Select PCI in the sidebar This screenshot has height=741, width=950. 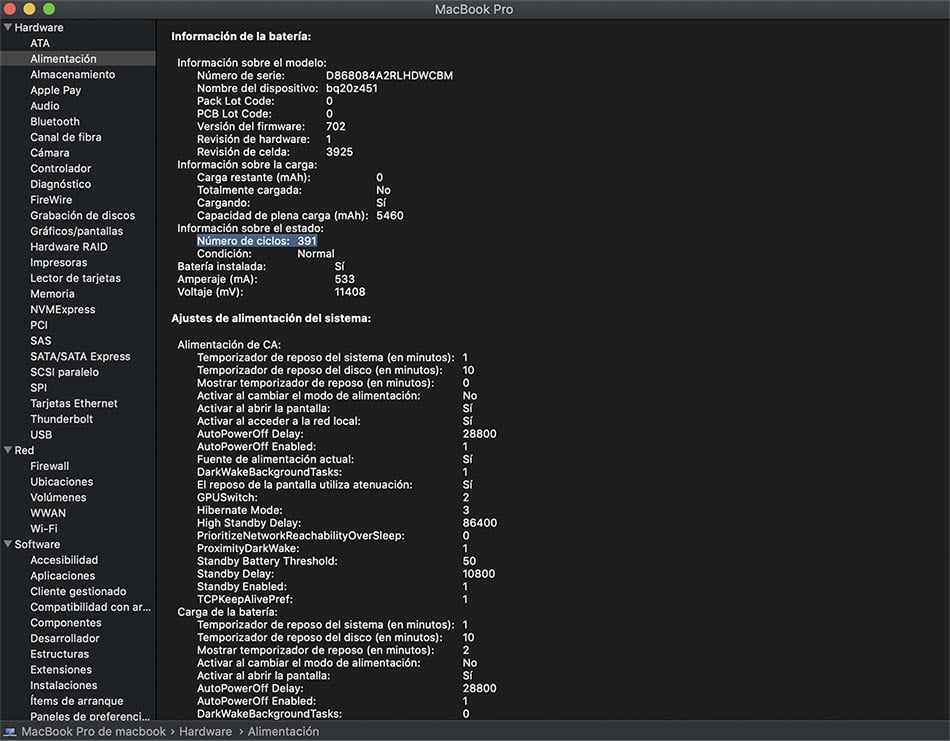(x=39, y=325)
